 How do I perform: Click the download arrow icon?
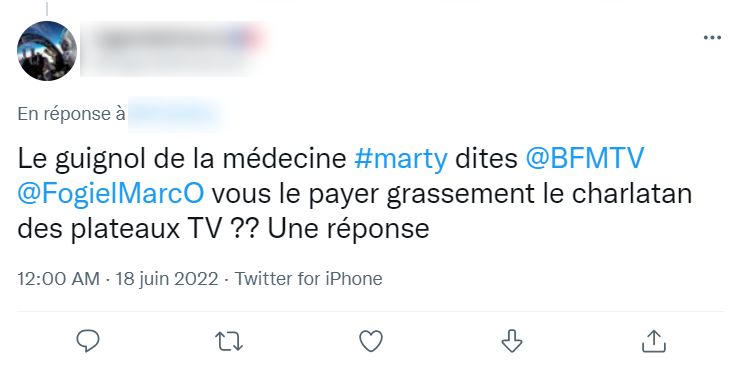[512, 341]
